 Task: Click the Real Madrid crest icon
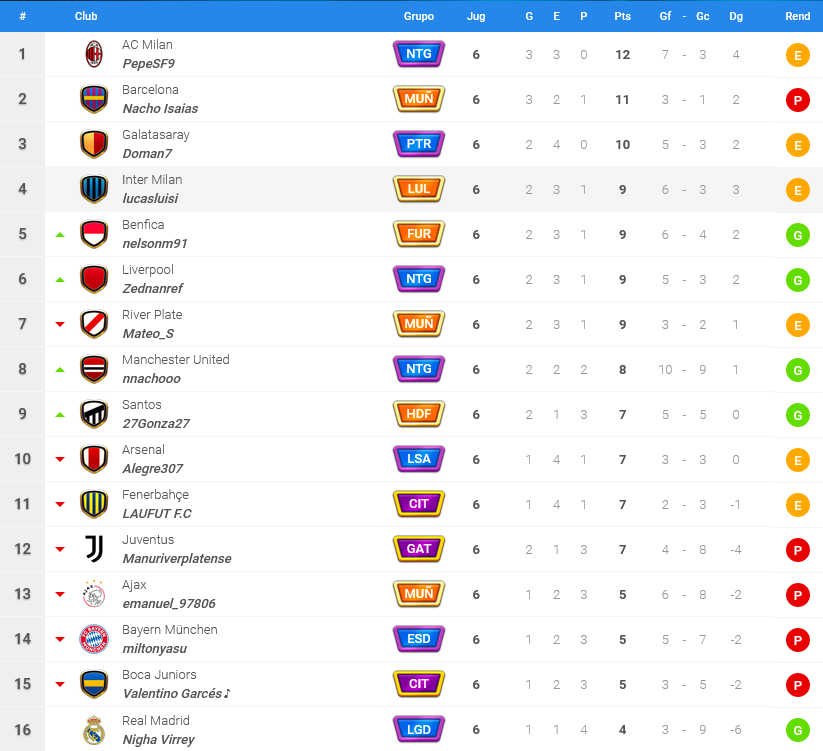pos(94,729)
